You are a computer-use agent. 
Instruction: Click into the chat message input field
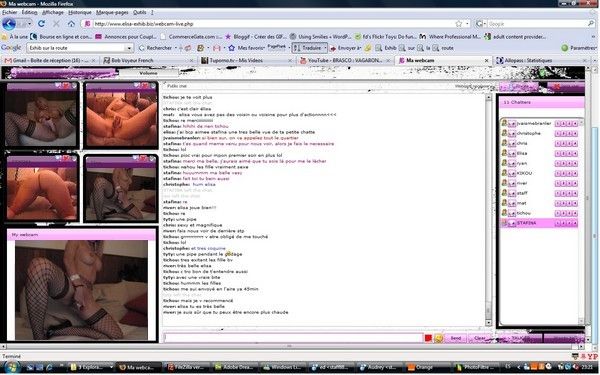pyautogui.click(x=293, y=338)
